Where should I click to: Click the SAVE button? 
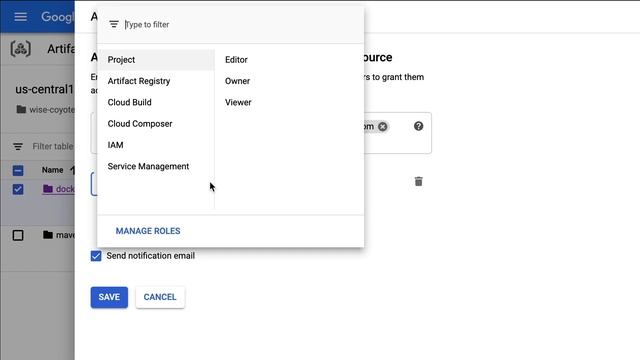point(109,297)
